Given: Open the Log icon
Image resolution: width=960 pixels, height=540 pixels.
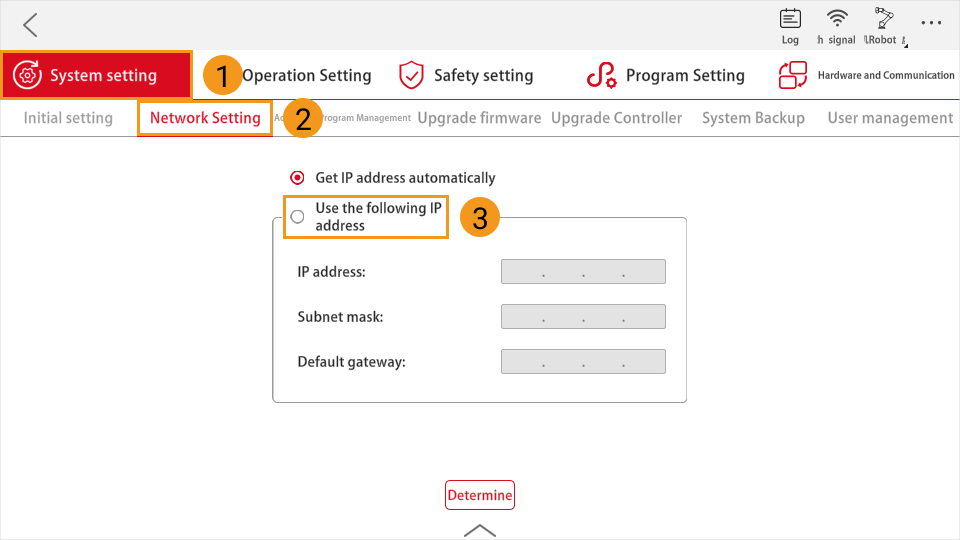Looking at the screenshot, I should point(790,19).
